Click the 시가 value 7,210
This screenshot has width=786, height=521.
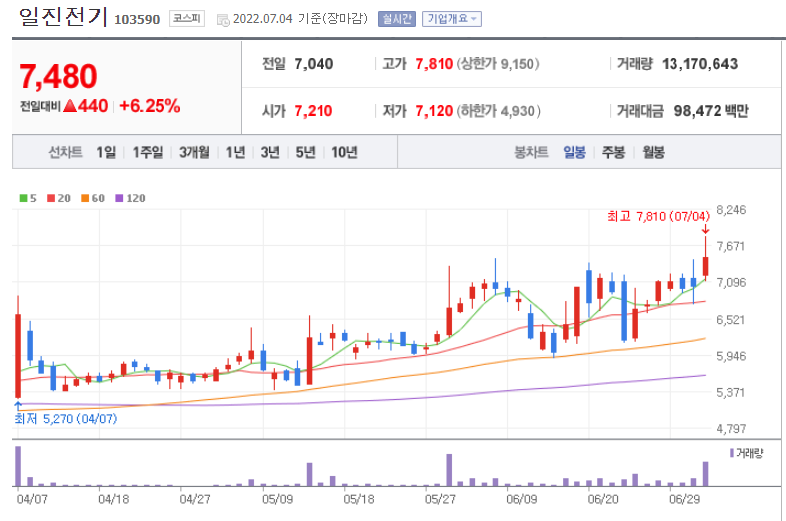coord(313,111)
